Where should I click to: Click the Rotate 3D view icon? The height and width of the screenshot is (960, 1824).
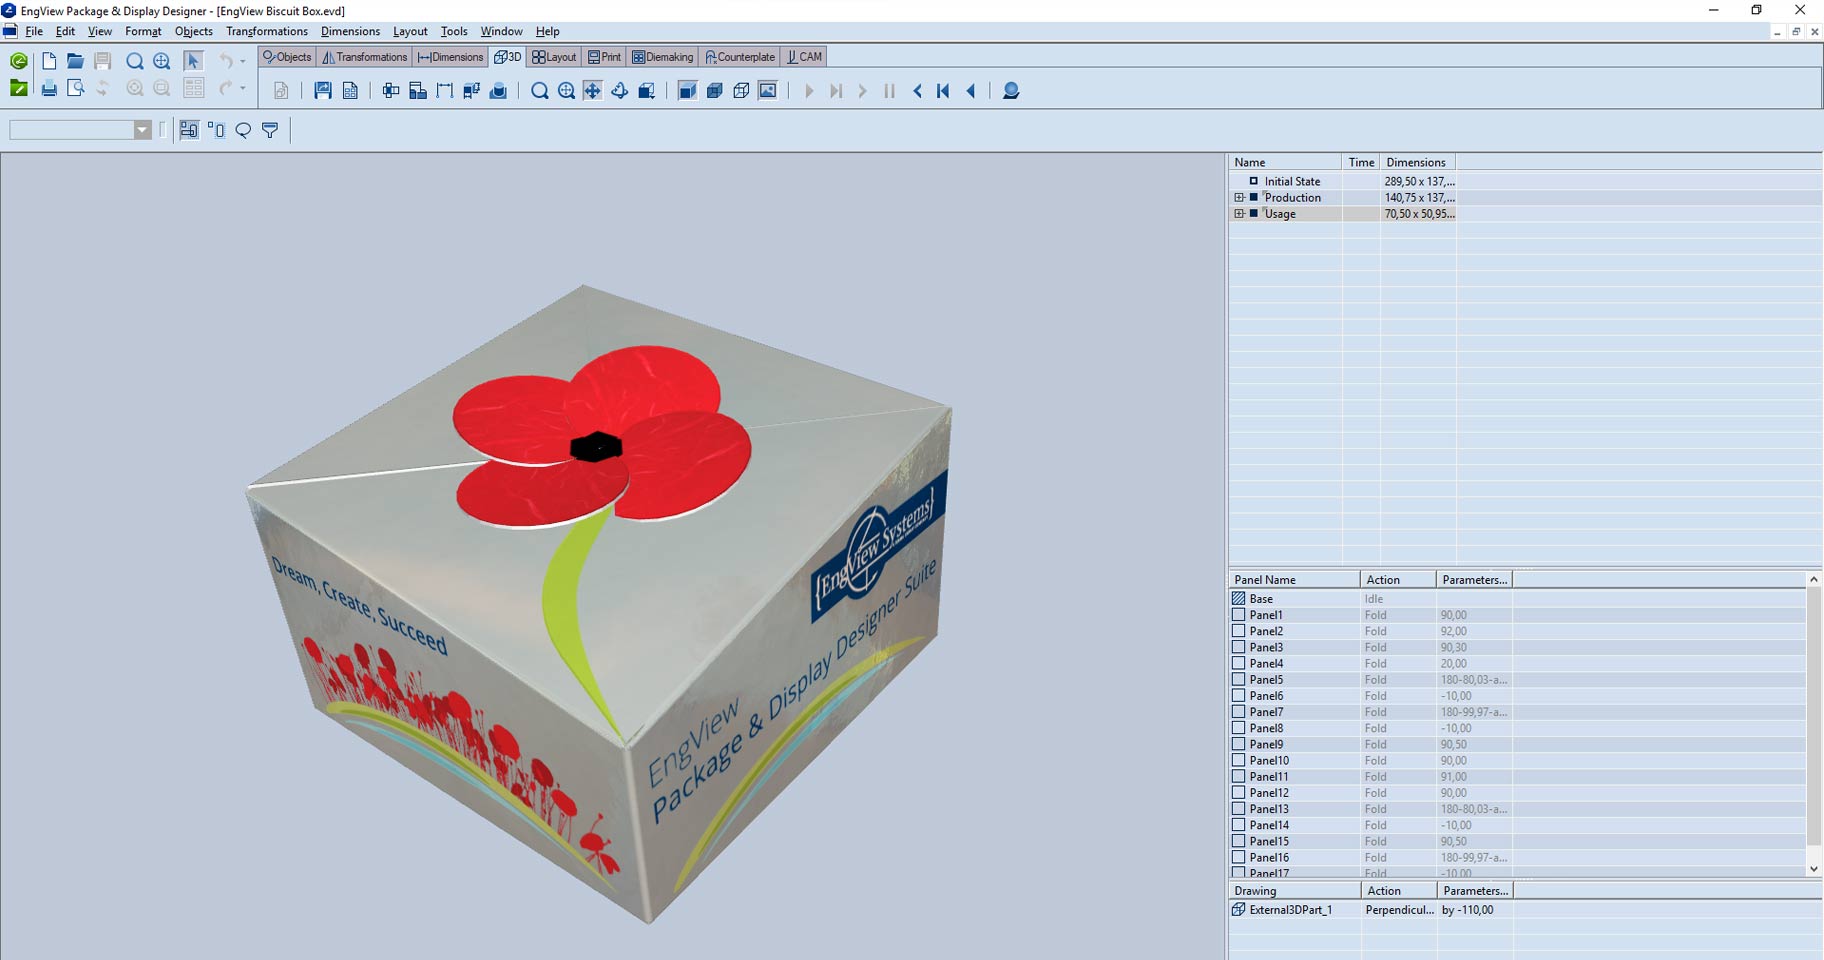pos(620,91)
